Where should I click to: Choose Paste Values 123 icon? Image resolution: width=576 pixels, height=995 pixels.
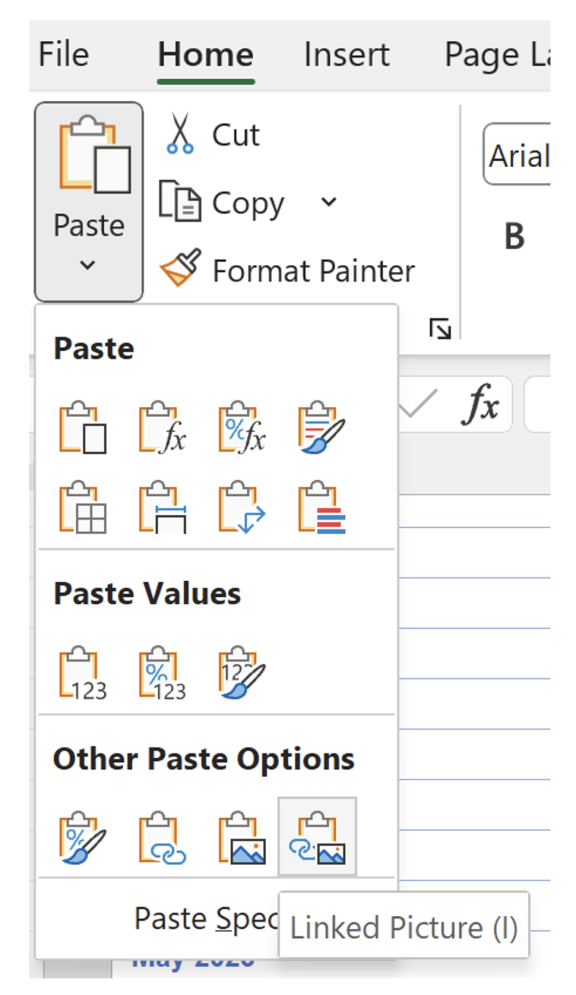pyautogui.click(x=82, y=673)
